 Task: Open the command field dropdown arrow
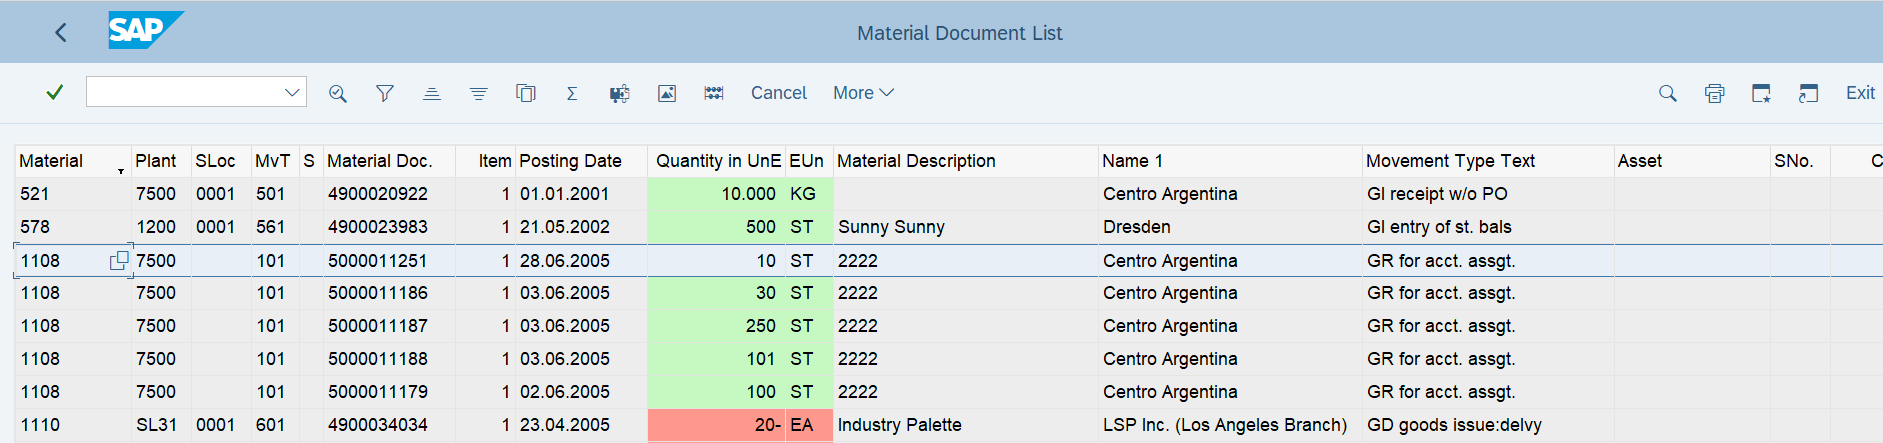[292, 92]
